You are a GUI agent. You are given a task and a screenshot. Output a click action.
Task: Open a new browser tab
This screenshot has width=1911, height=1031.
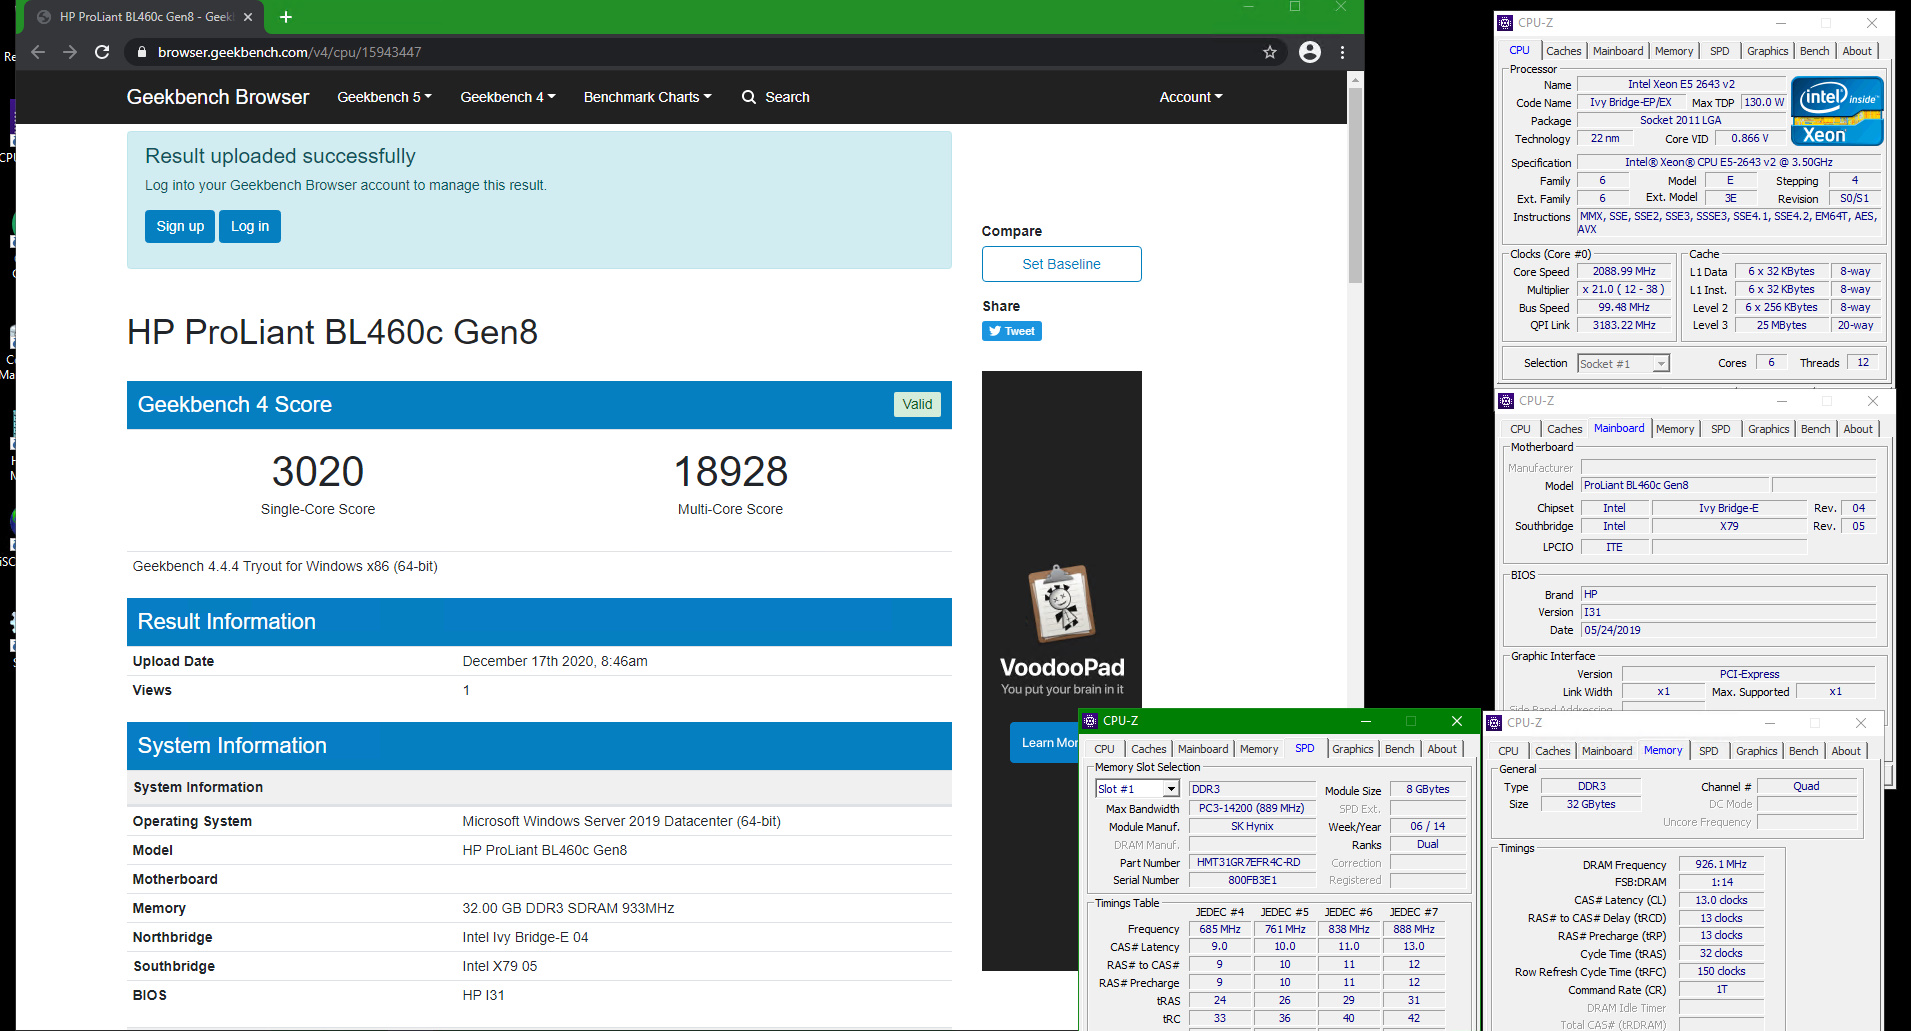286,17
